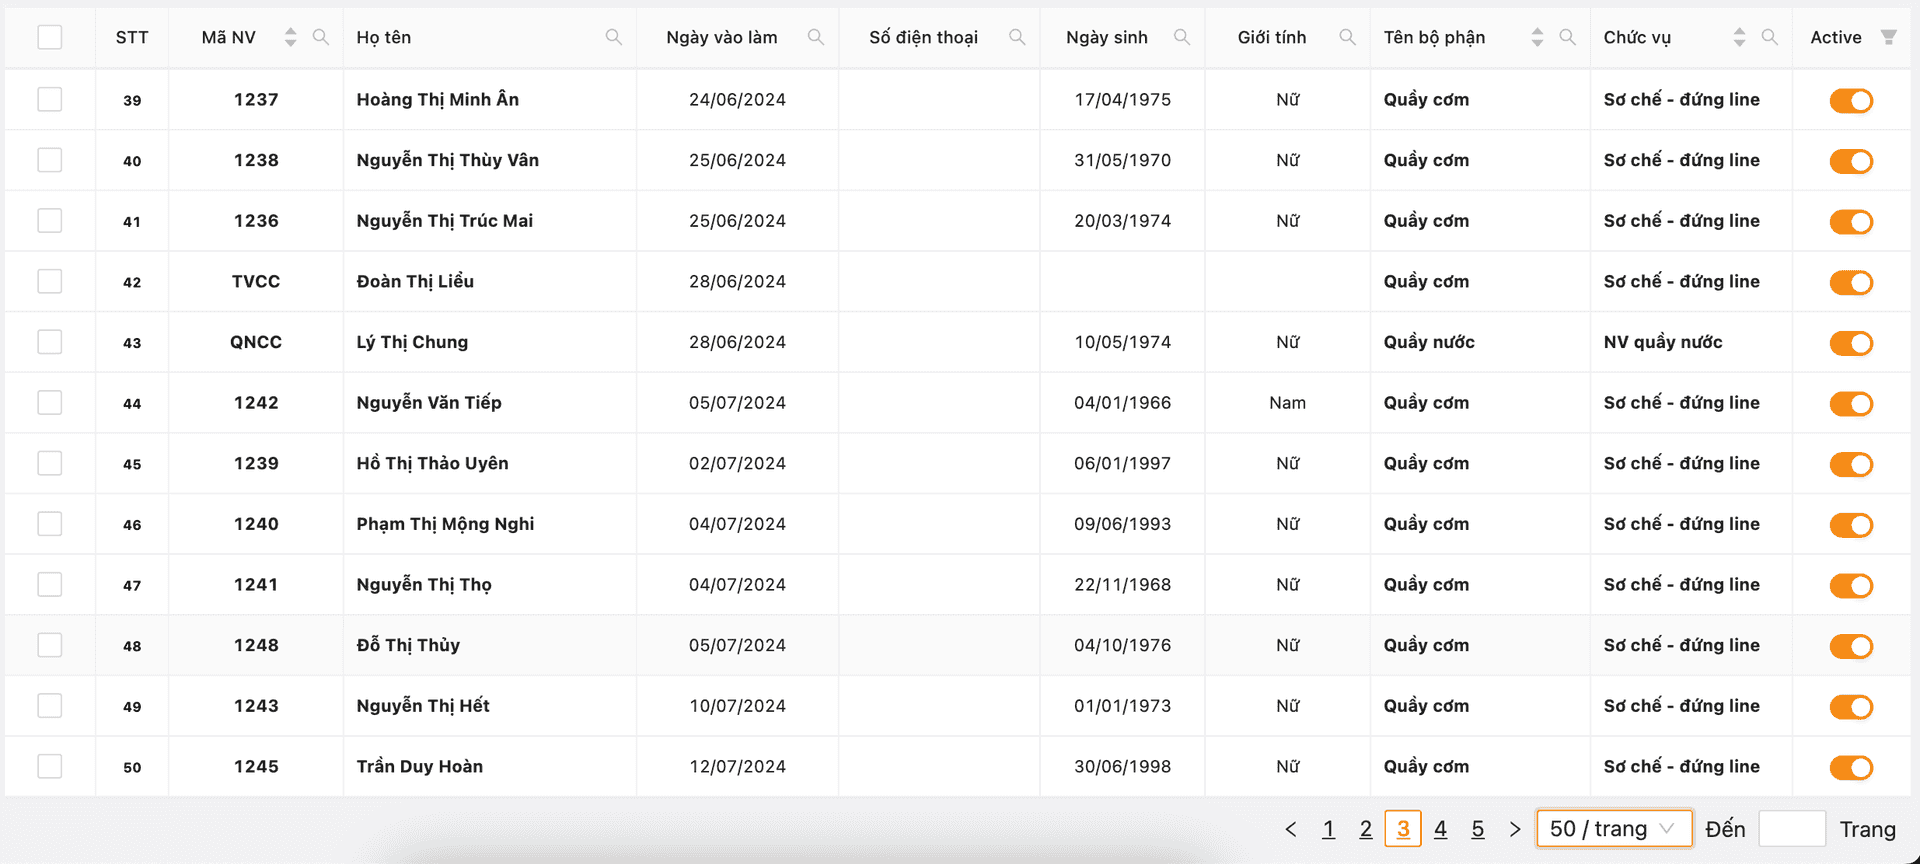The width and height of the screenshot is (1920, 864).
Task: Disable Active toggle for Lý Thị Chung
Action: (1851, 343)
